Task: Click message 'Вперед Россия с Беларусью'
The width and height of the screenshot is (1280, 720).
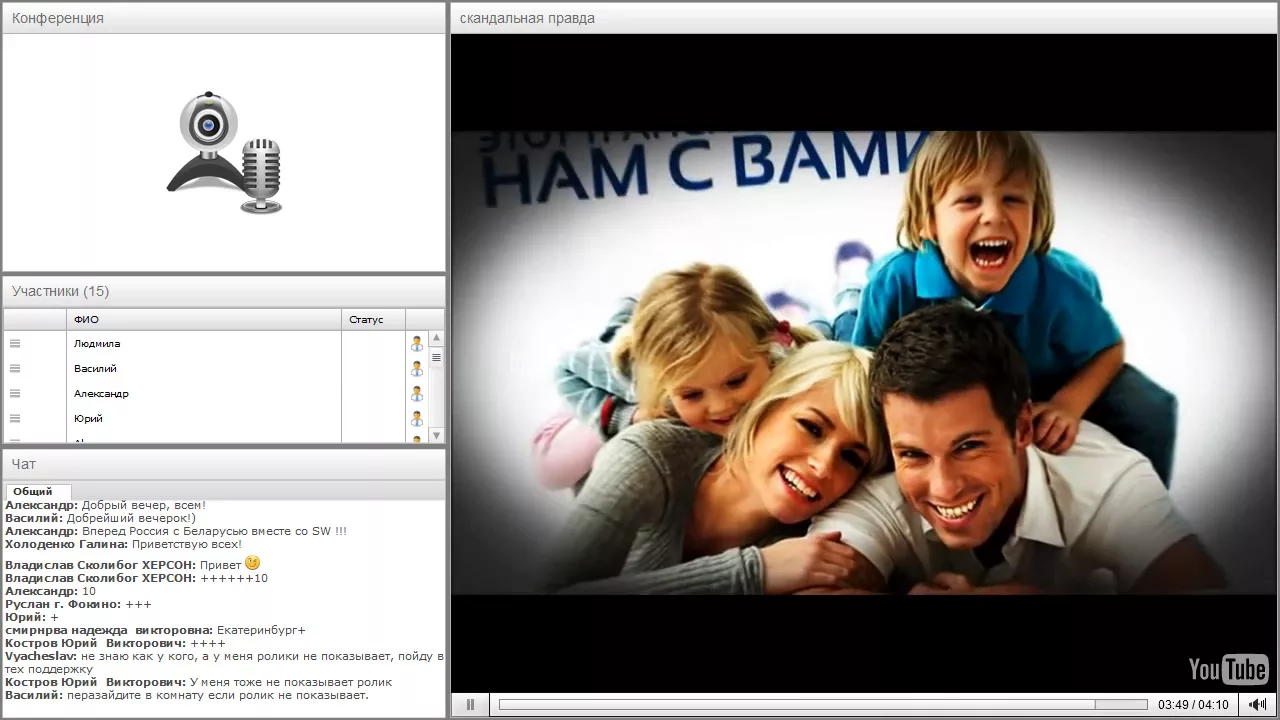Action: click(214, 531)
